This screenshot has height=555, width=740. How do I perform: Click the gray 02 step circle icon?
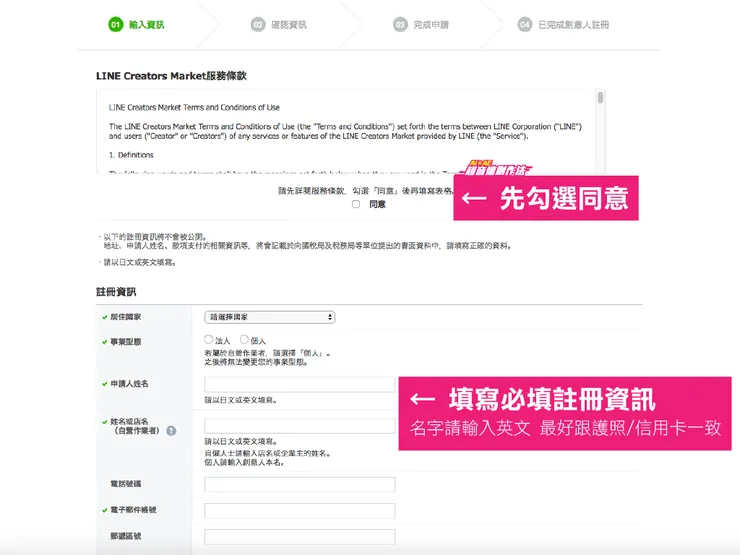pos(258,25)
